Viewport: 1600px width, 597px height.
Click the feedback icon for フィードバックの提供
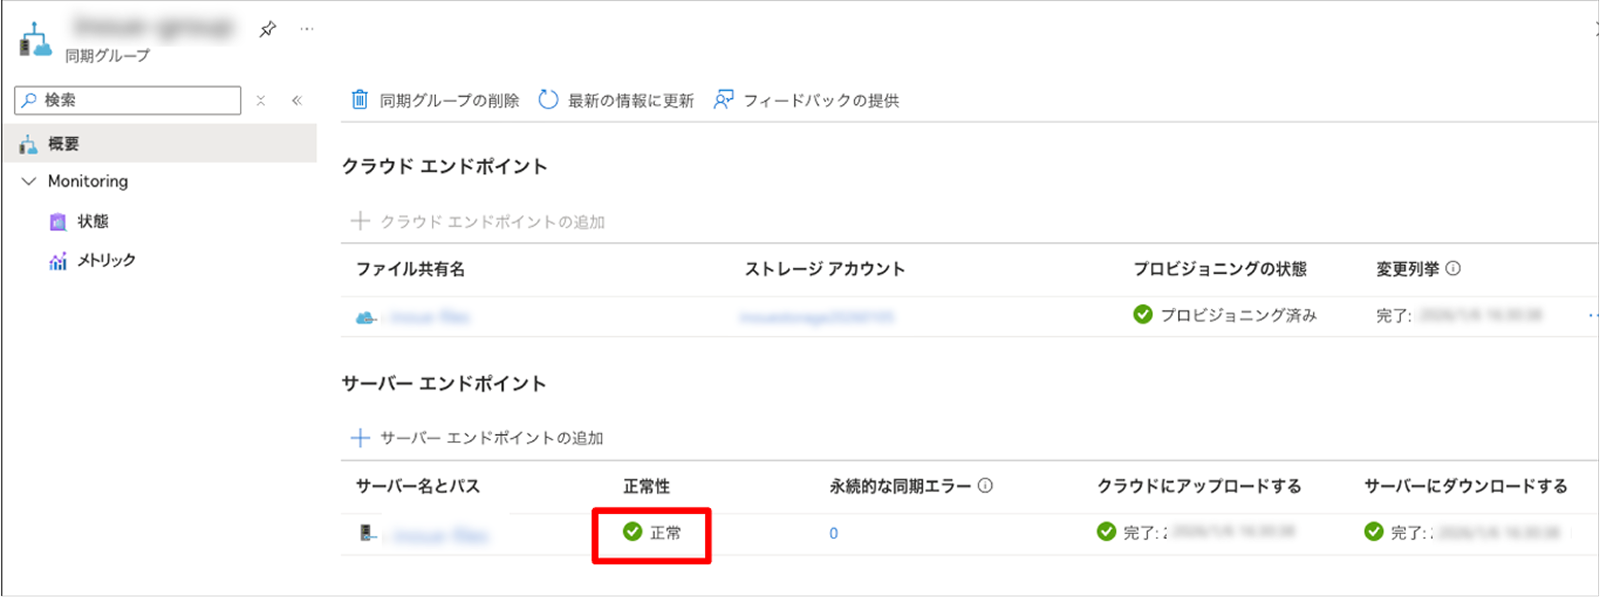(723, 100)
